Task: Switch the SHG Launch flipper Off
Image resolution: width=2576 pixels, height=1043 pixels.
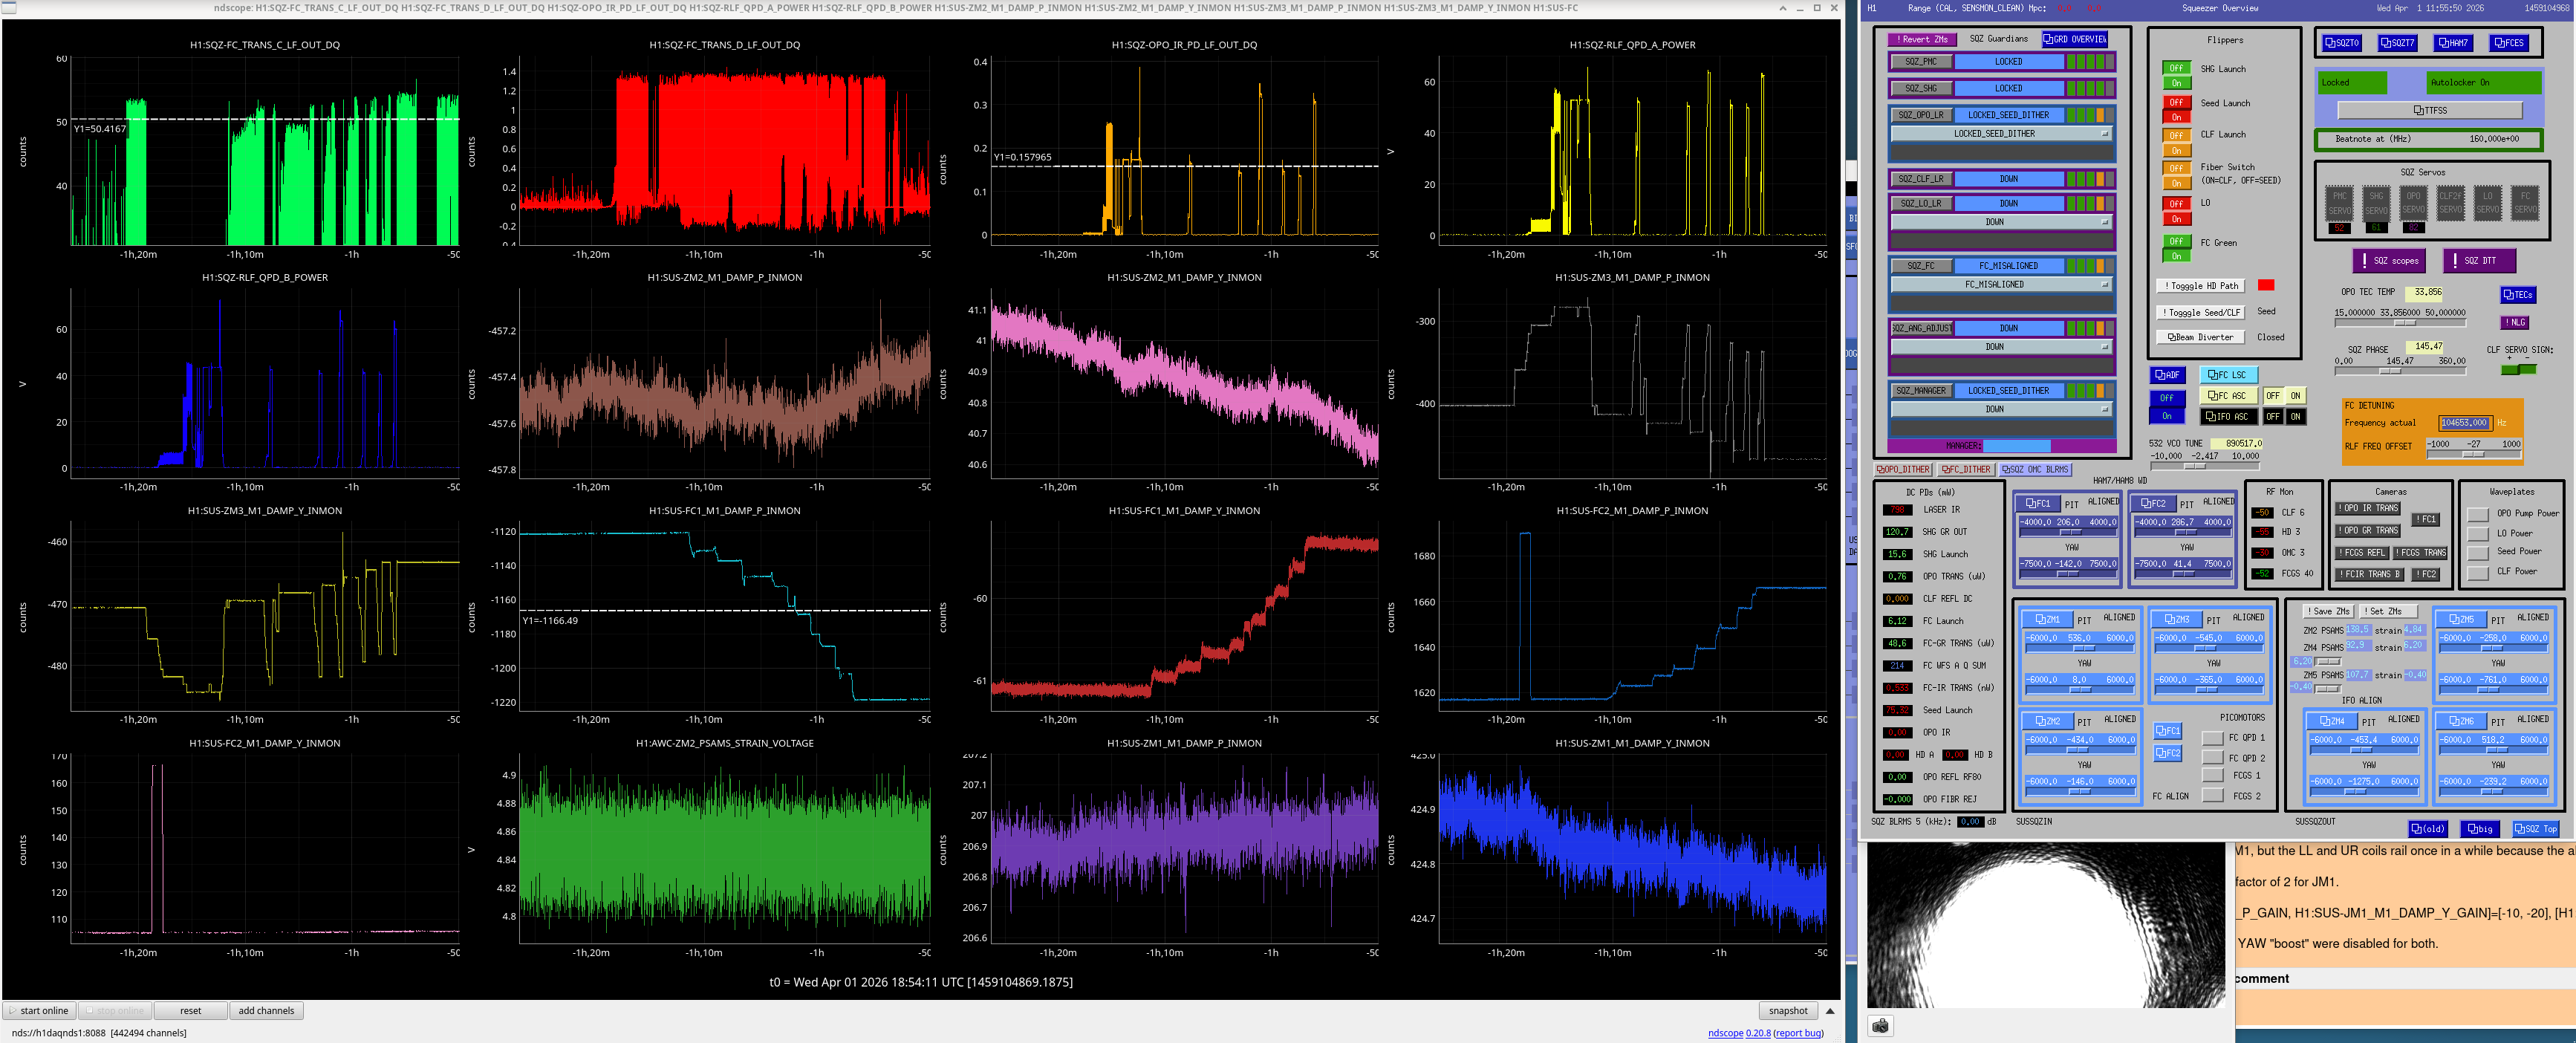Action: 2176,68
